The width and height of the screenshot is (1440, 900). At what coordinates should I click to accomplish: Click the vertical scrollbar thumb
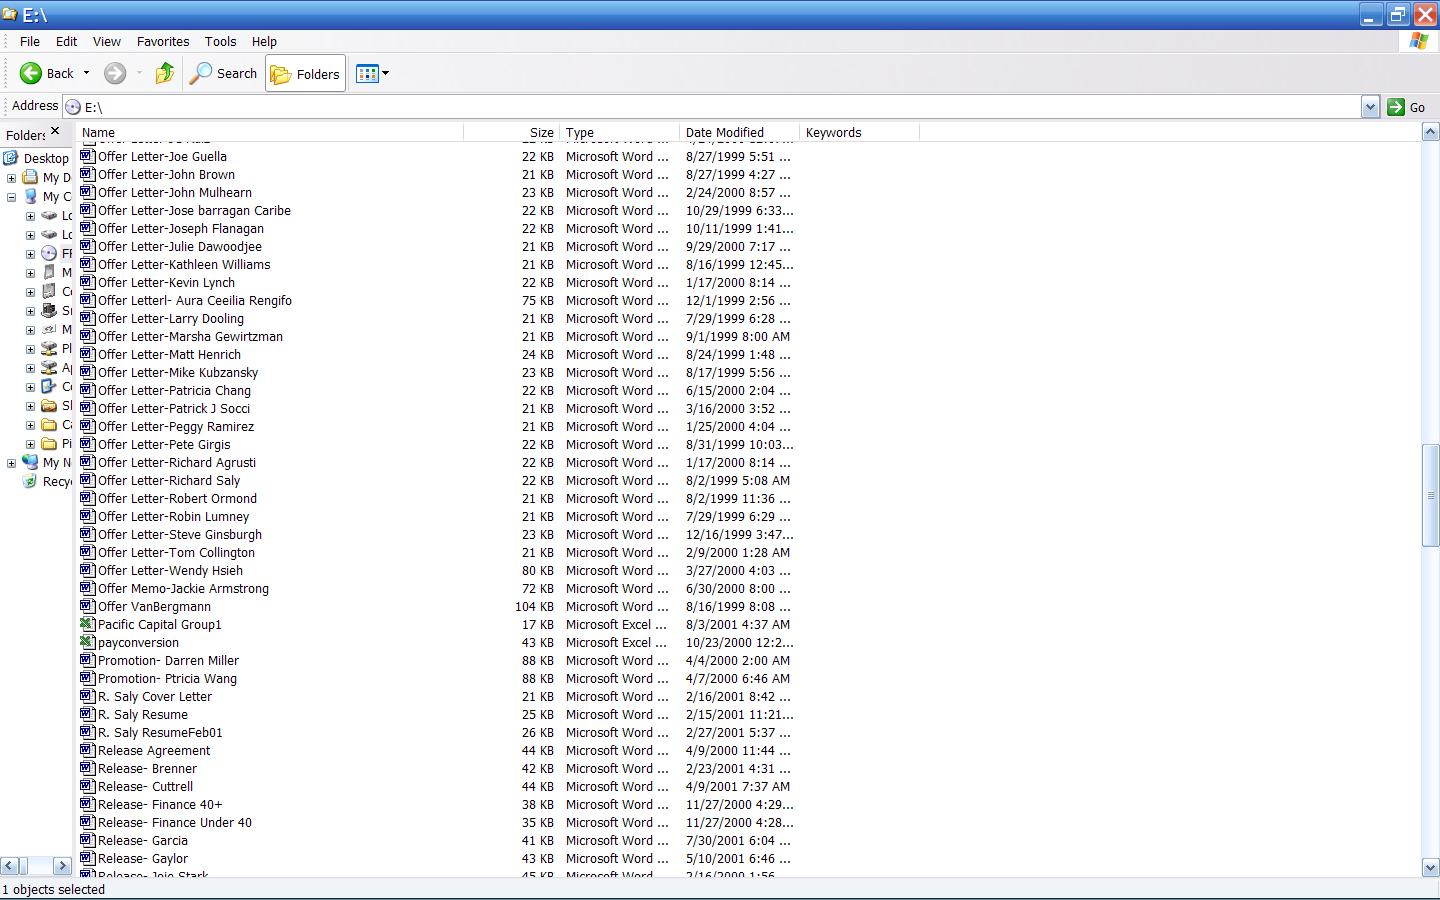[x=1430, y=495]
